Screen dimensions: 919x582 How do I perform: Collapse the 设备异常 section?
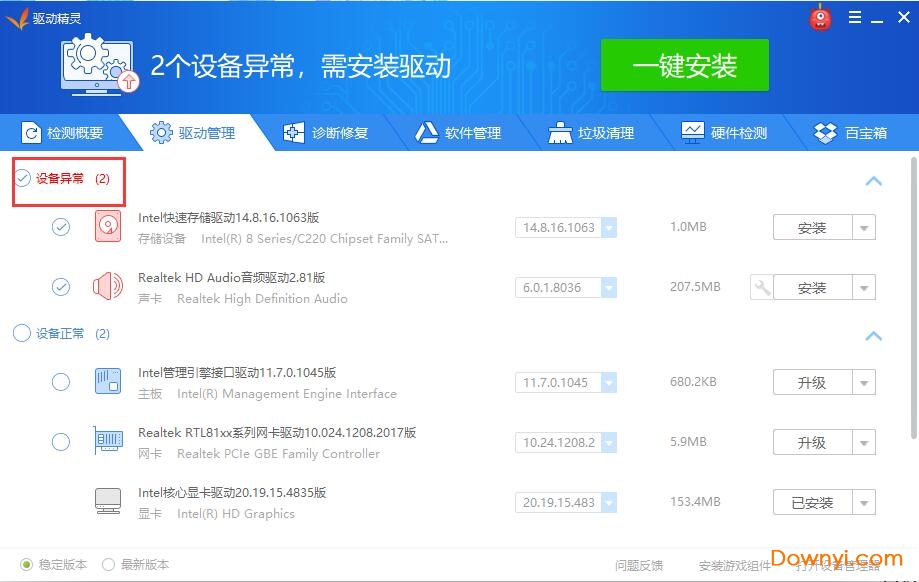(874, 181)
